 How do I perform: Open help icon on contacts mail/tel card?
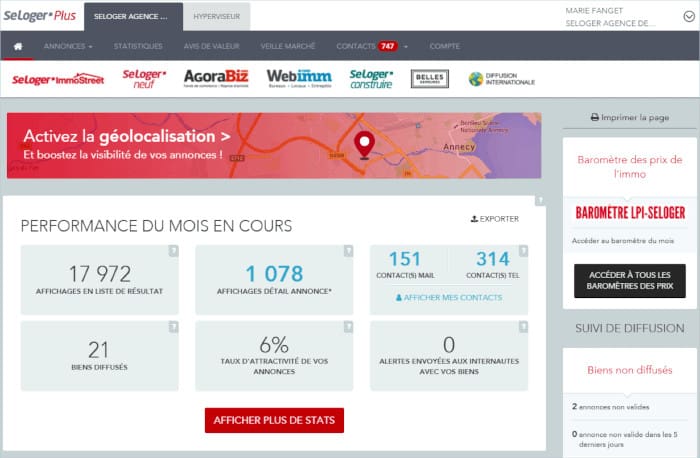(x=523, y=251)
